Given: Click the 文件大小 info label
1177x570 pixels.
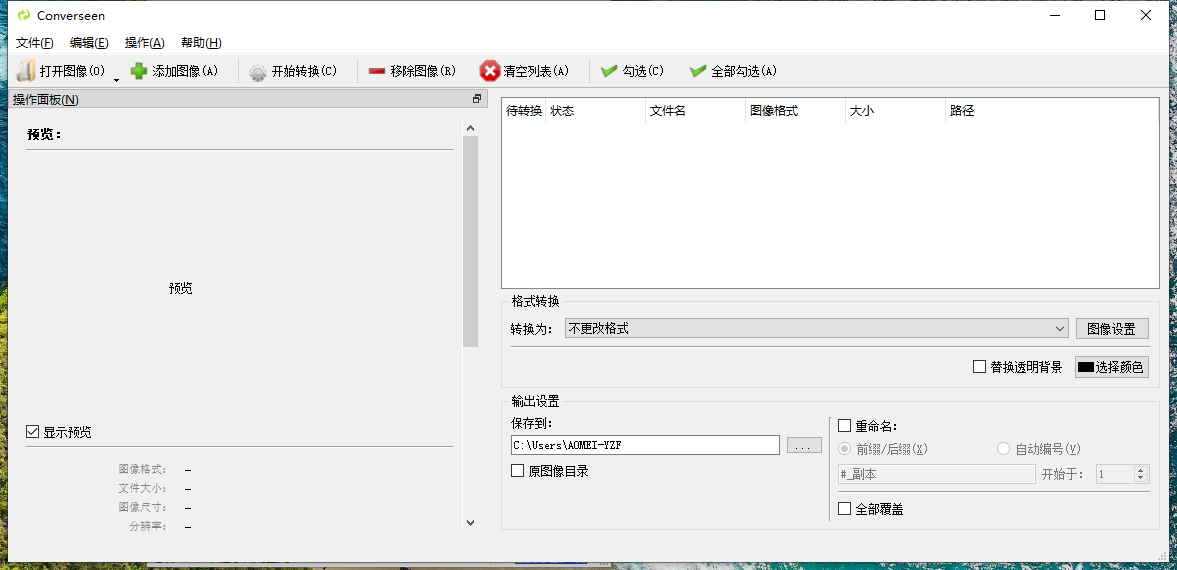Looking at the screenshot, I should [x=143, y=488].
